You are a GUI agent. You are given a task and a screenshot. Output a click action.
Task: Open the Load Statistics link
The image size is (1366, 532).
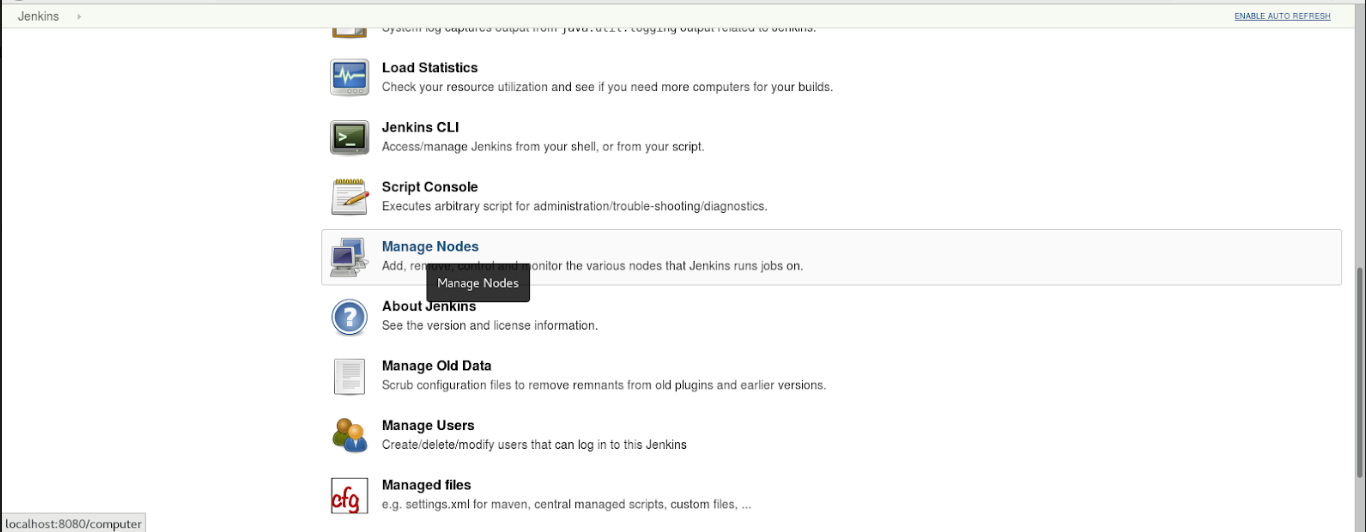coord(430,68)
